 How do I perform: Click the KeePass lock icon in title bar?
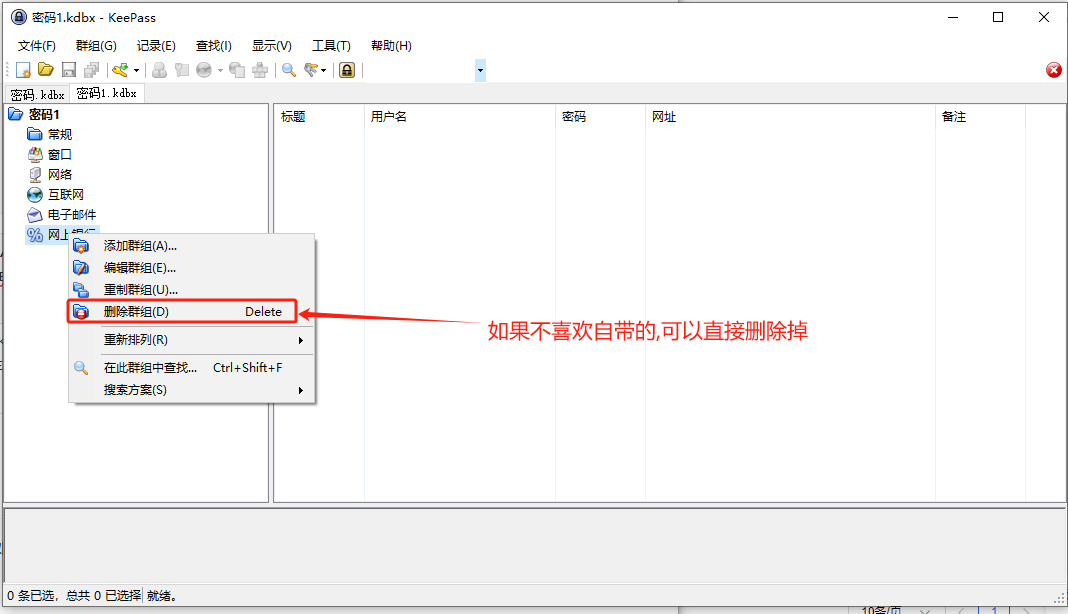pos(19,17)
